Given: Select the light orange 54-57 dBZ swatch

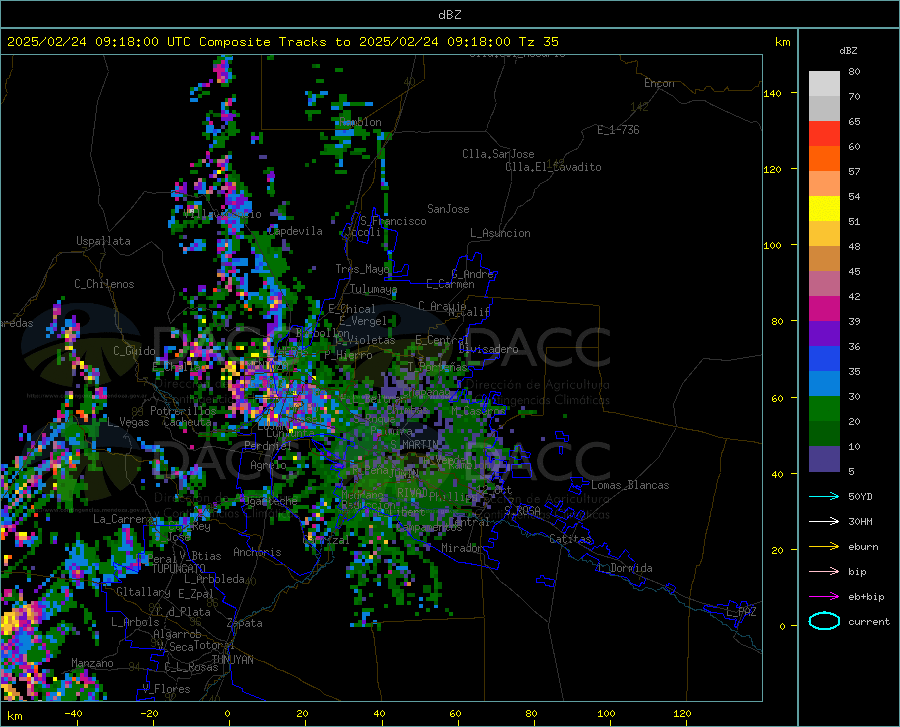Looking at the screenshot, I should click(x=824, y=184).
